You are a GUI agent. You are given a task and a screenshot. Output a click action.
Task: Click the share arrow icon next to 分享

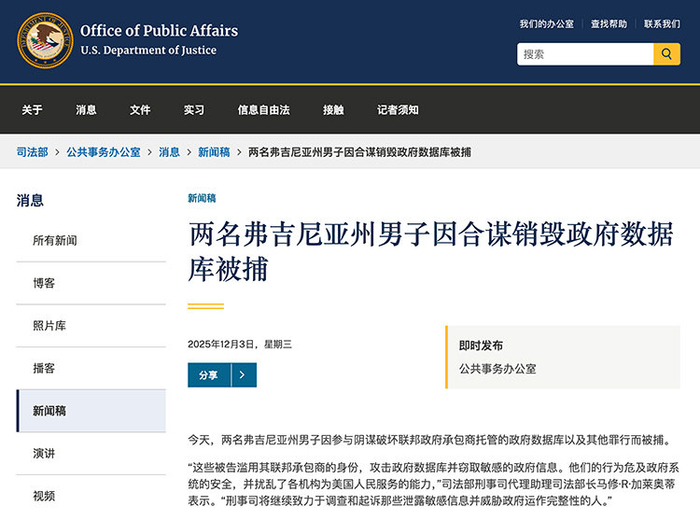point(244,375)
